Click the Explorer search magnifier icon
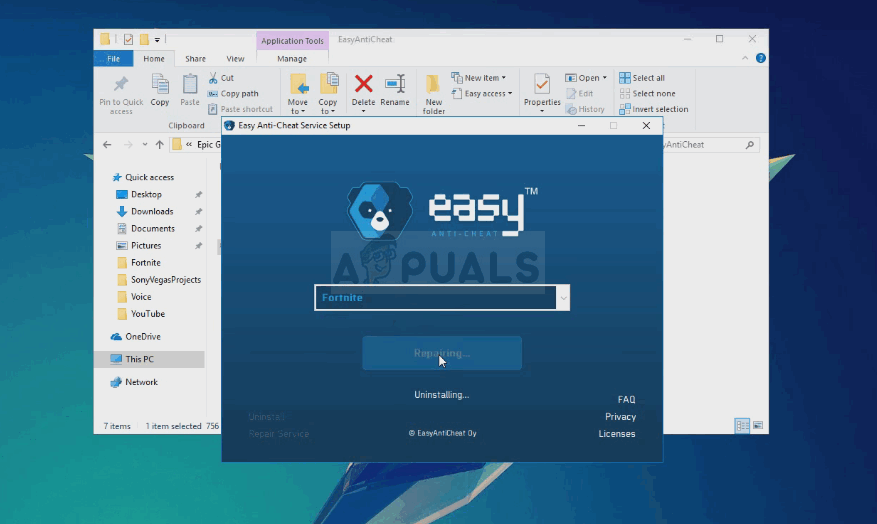The image size is (877, 524). 749,145
